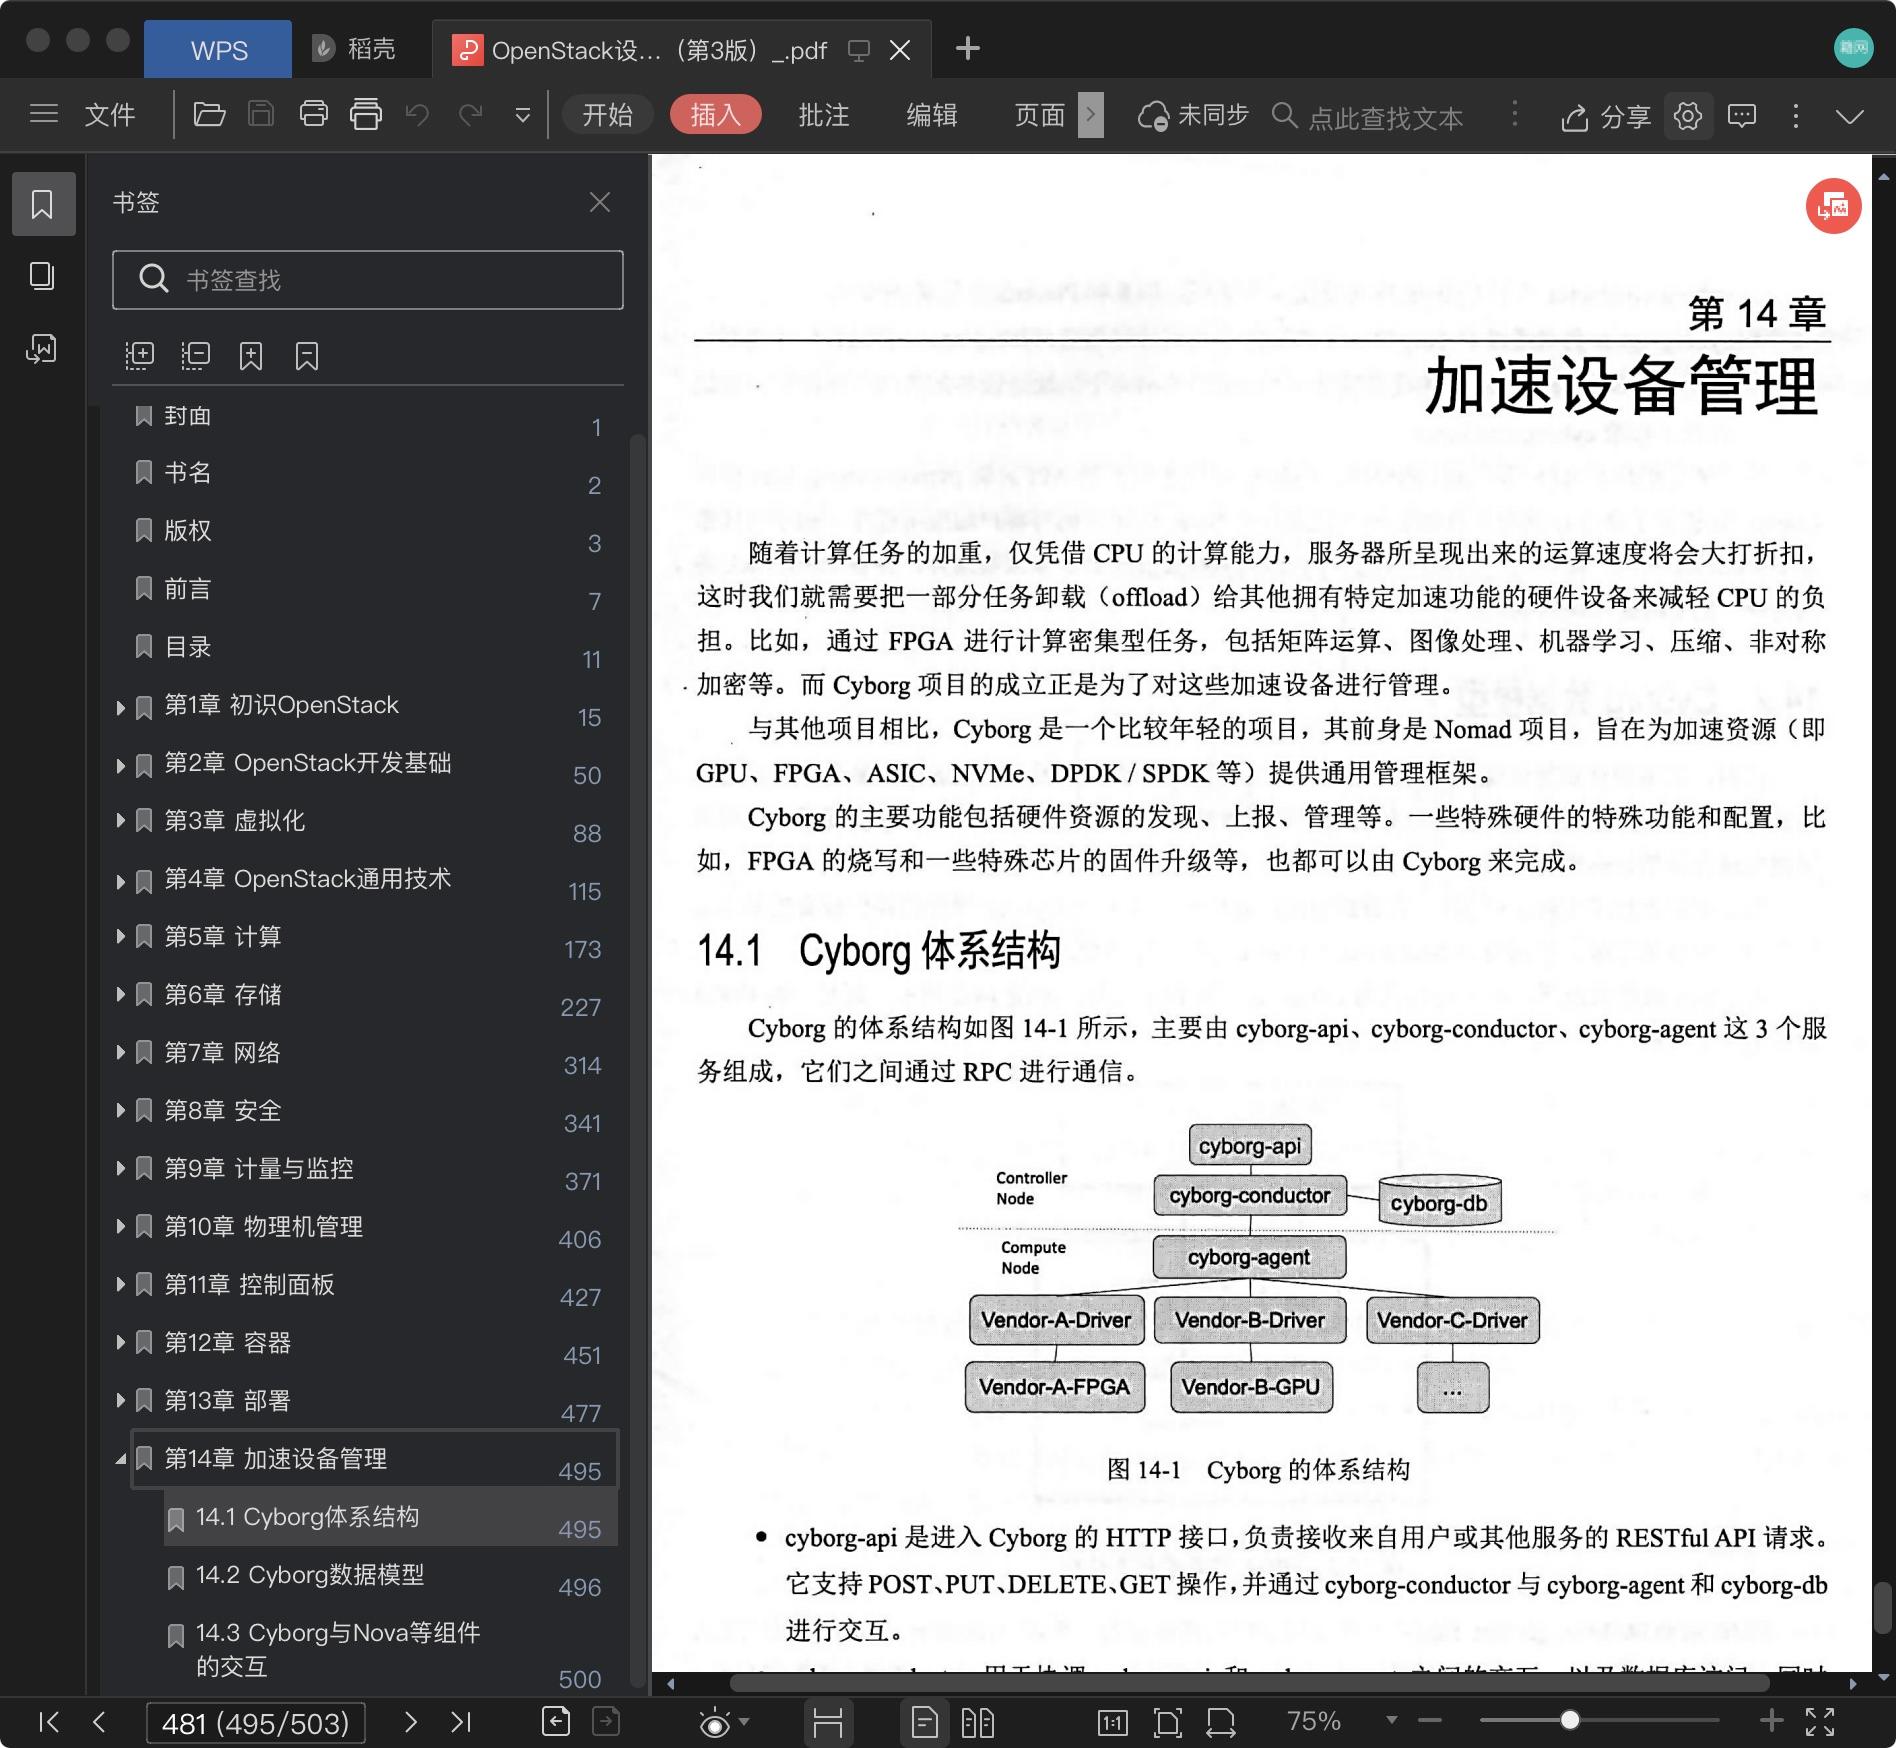
Task: Switch to the 编辑 tab
Action: click(932, 115)
